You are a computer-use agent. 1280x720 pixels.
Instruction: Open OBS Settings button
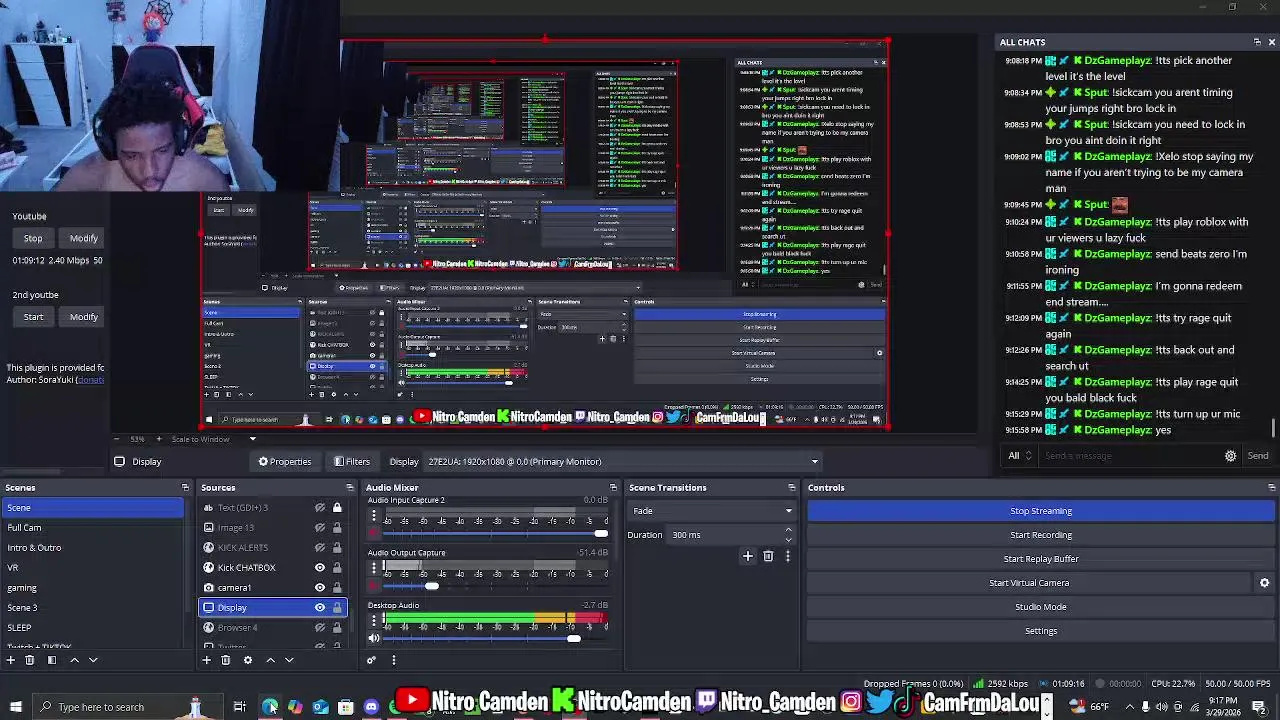[1040, 631]
